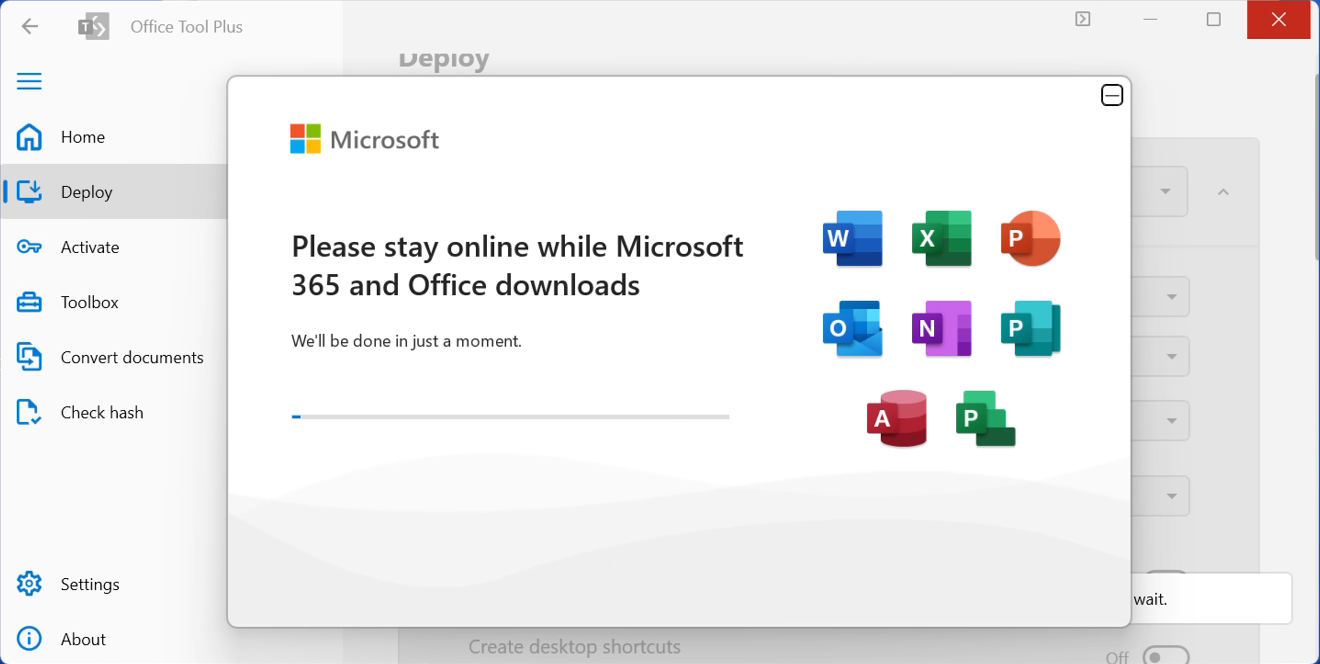Image resolution: width=1320 pixels, height=664 pixels.
Task: Click the Access app icon
Action: click(896, 418)
